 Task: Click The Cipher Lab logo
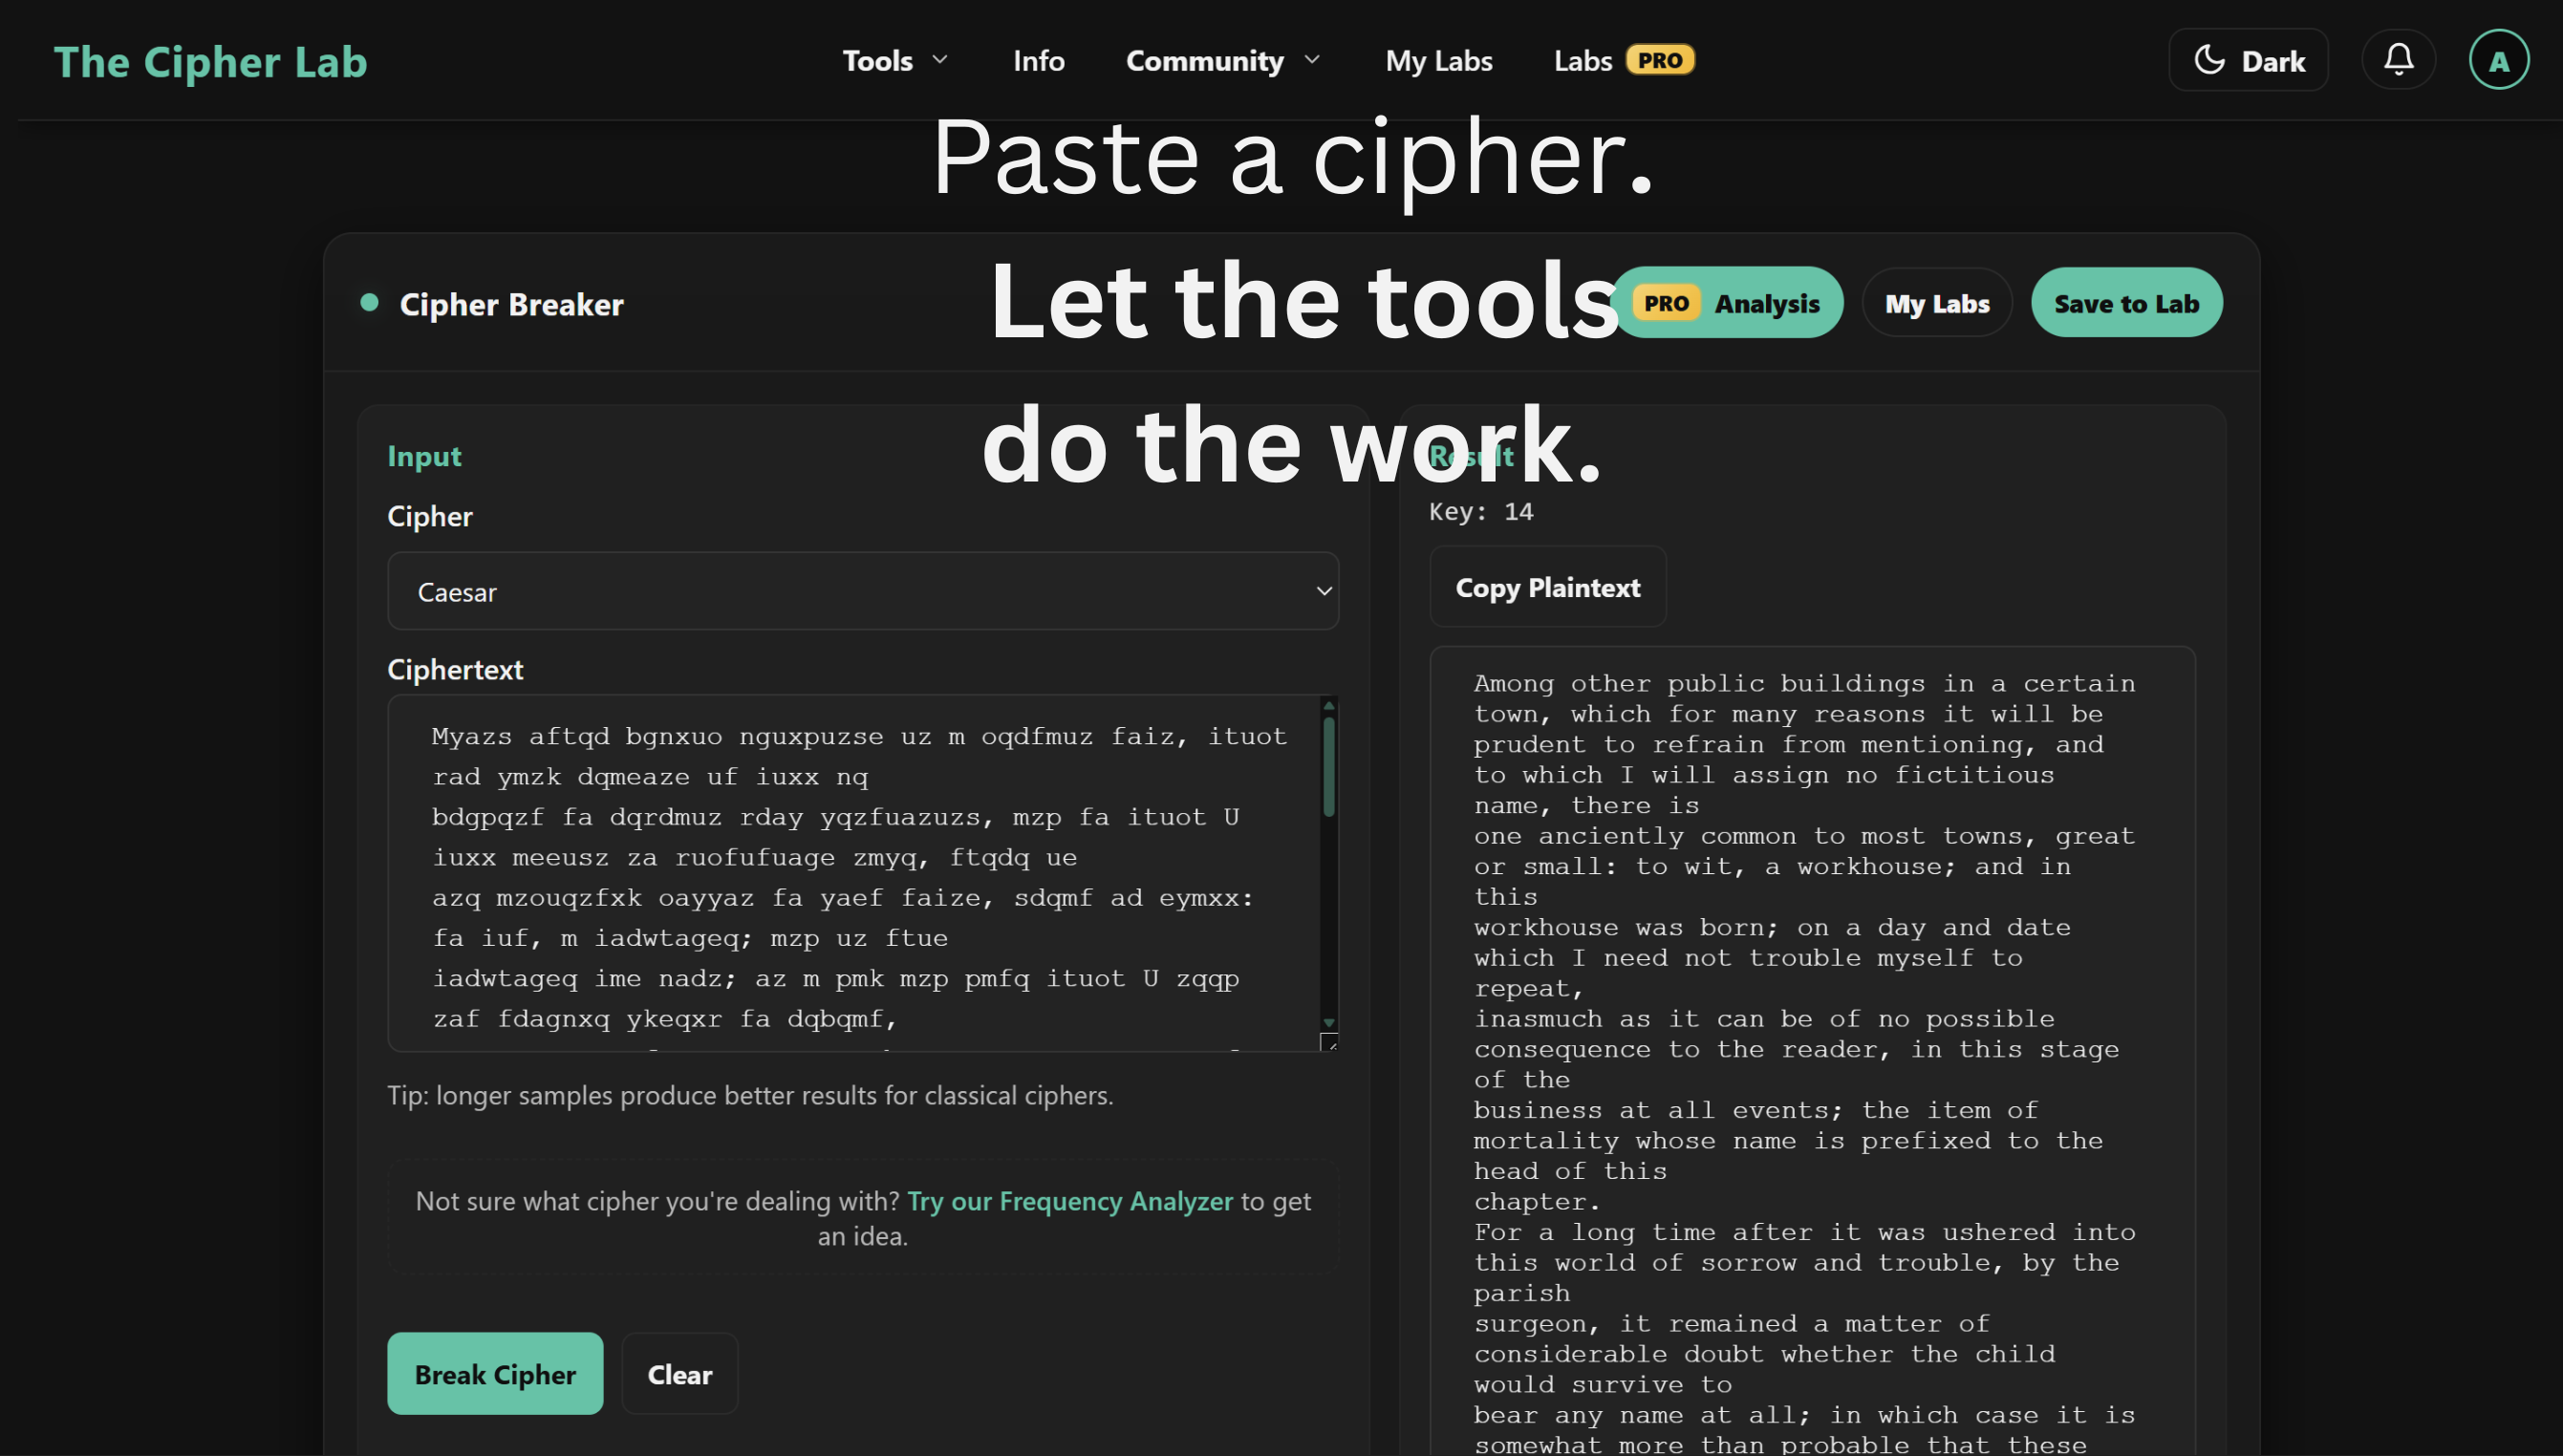click(x=210, y=61)
